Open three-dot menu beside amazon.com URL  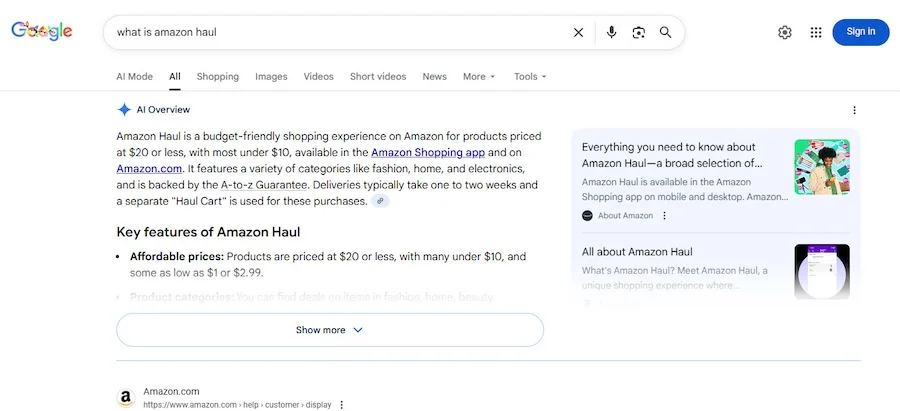pos(342,405)
